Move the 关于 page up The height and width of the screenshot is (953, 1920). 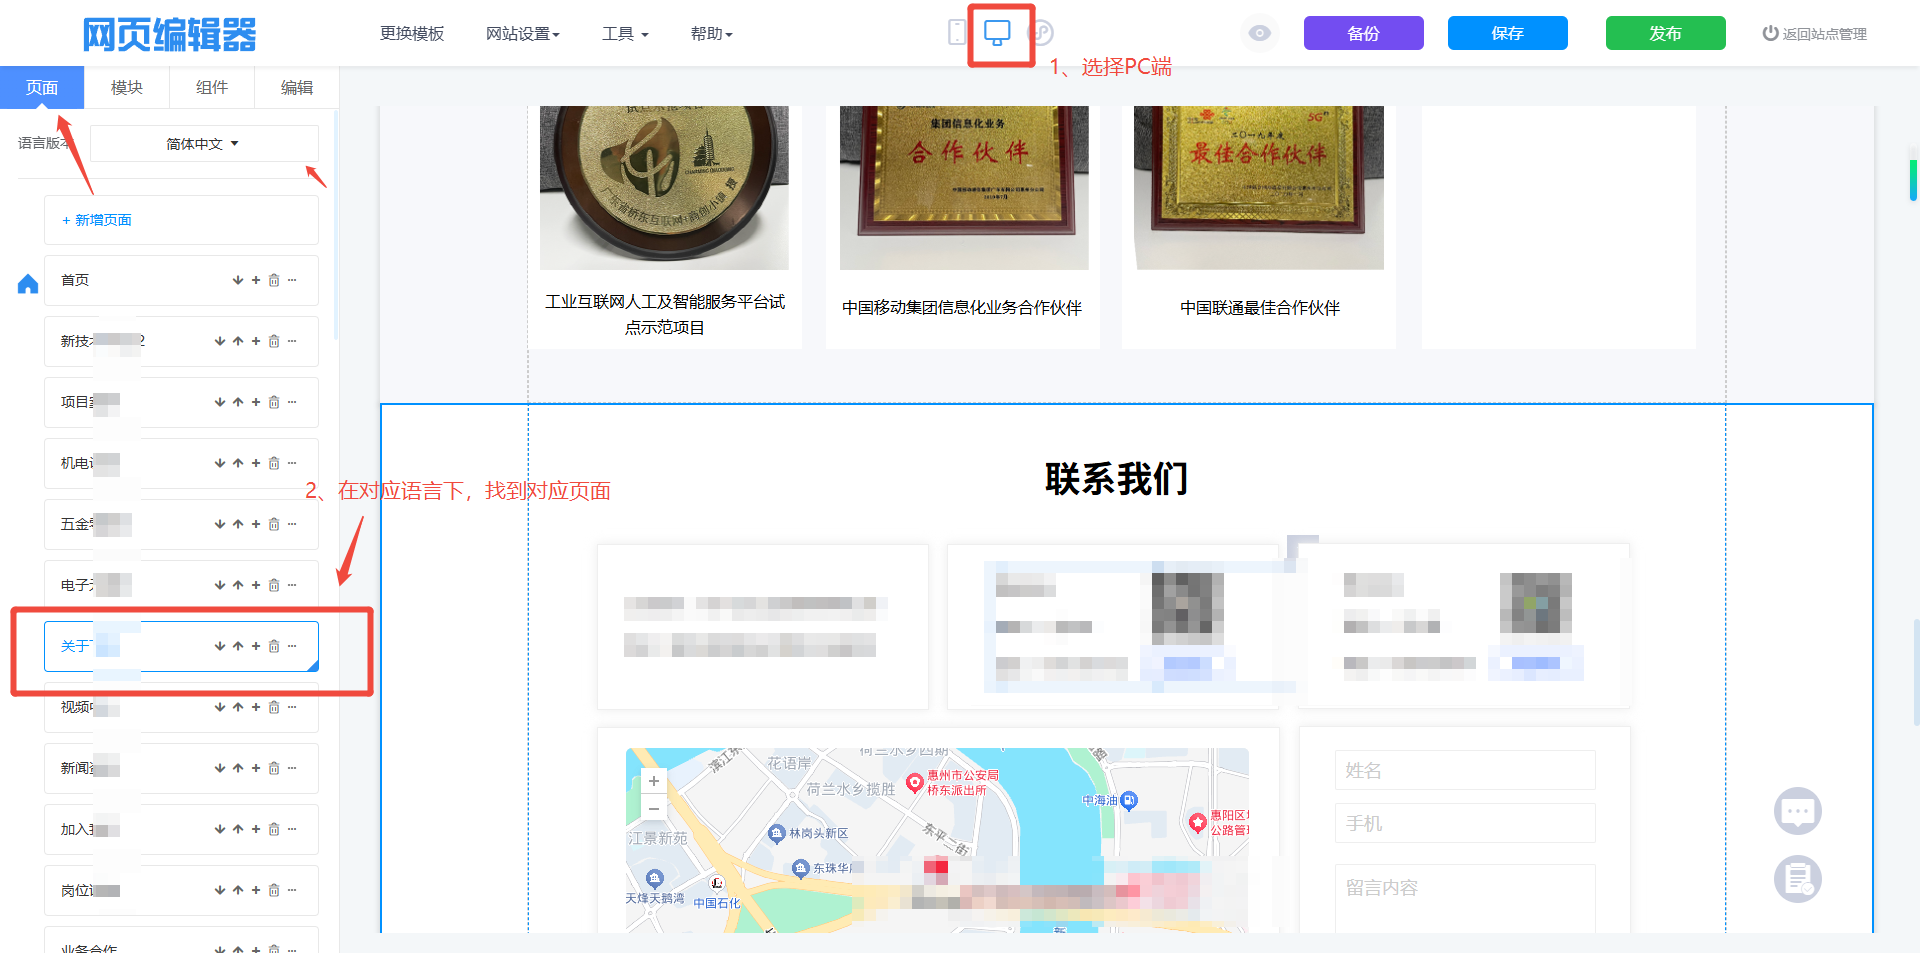[238, 647]
